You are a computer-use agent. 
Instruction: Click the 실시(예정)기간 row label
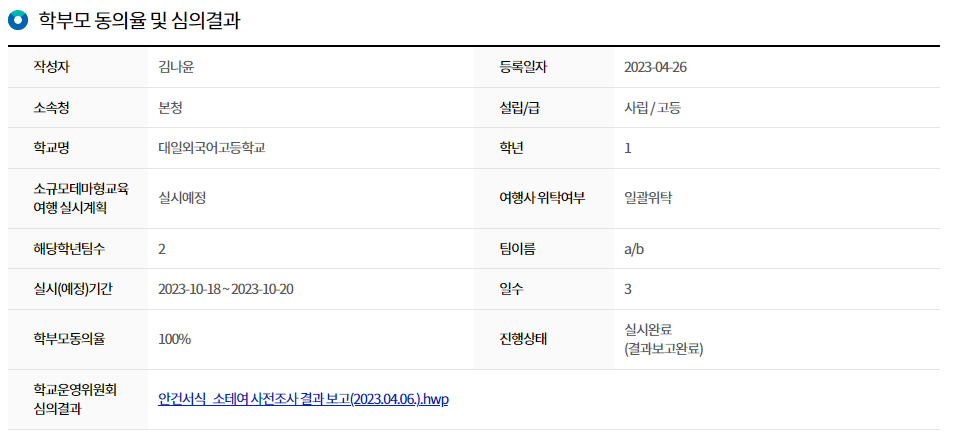[73, 289]
